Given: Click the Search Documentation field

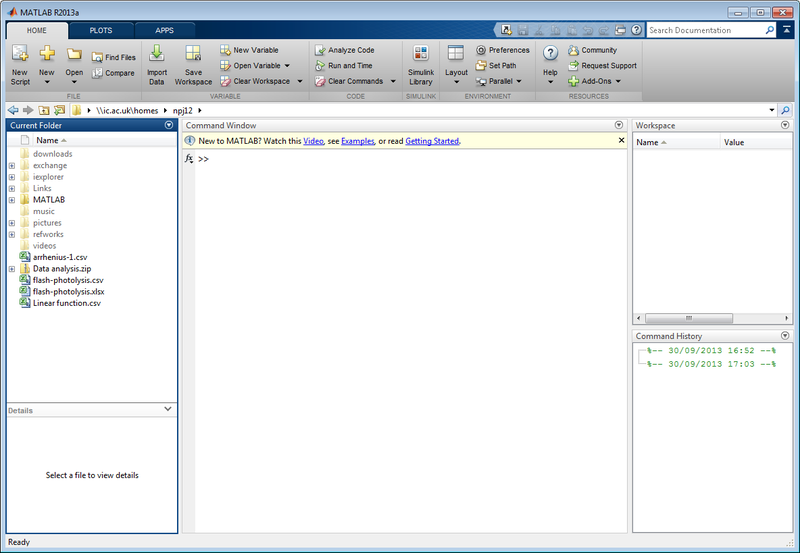Looking at the screenshot, I should 705,30.
